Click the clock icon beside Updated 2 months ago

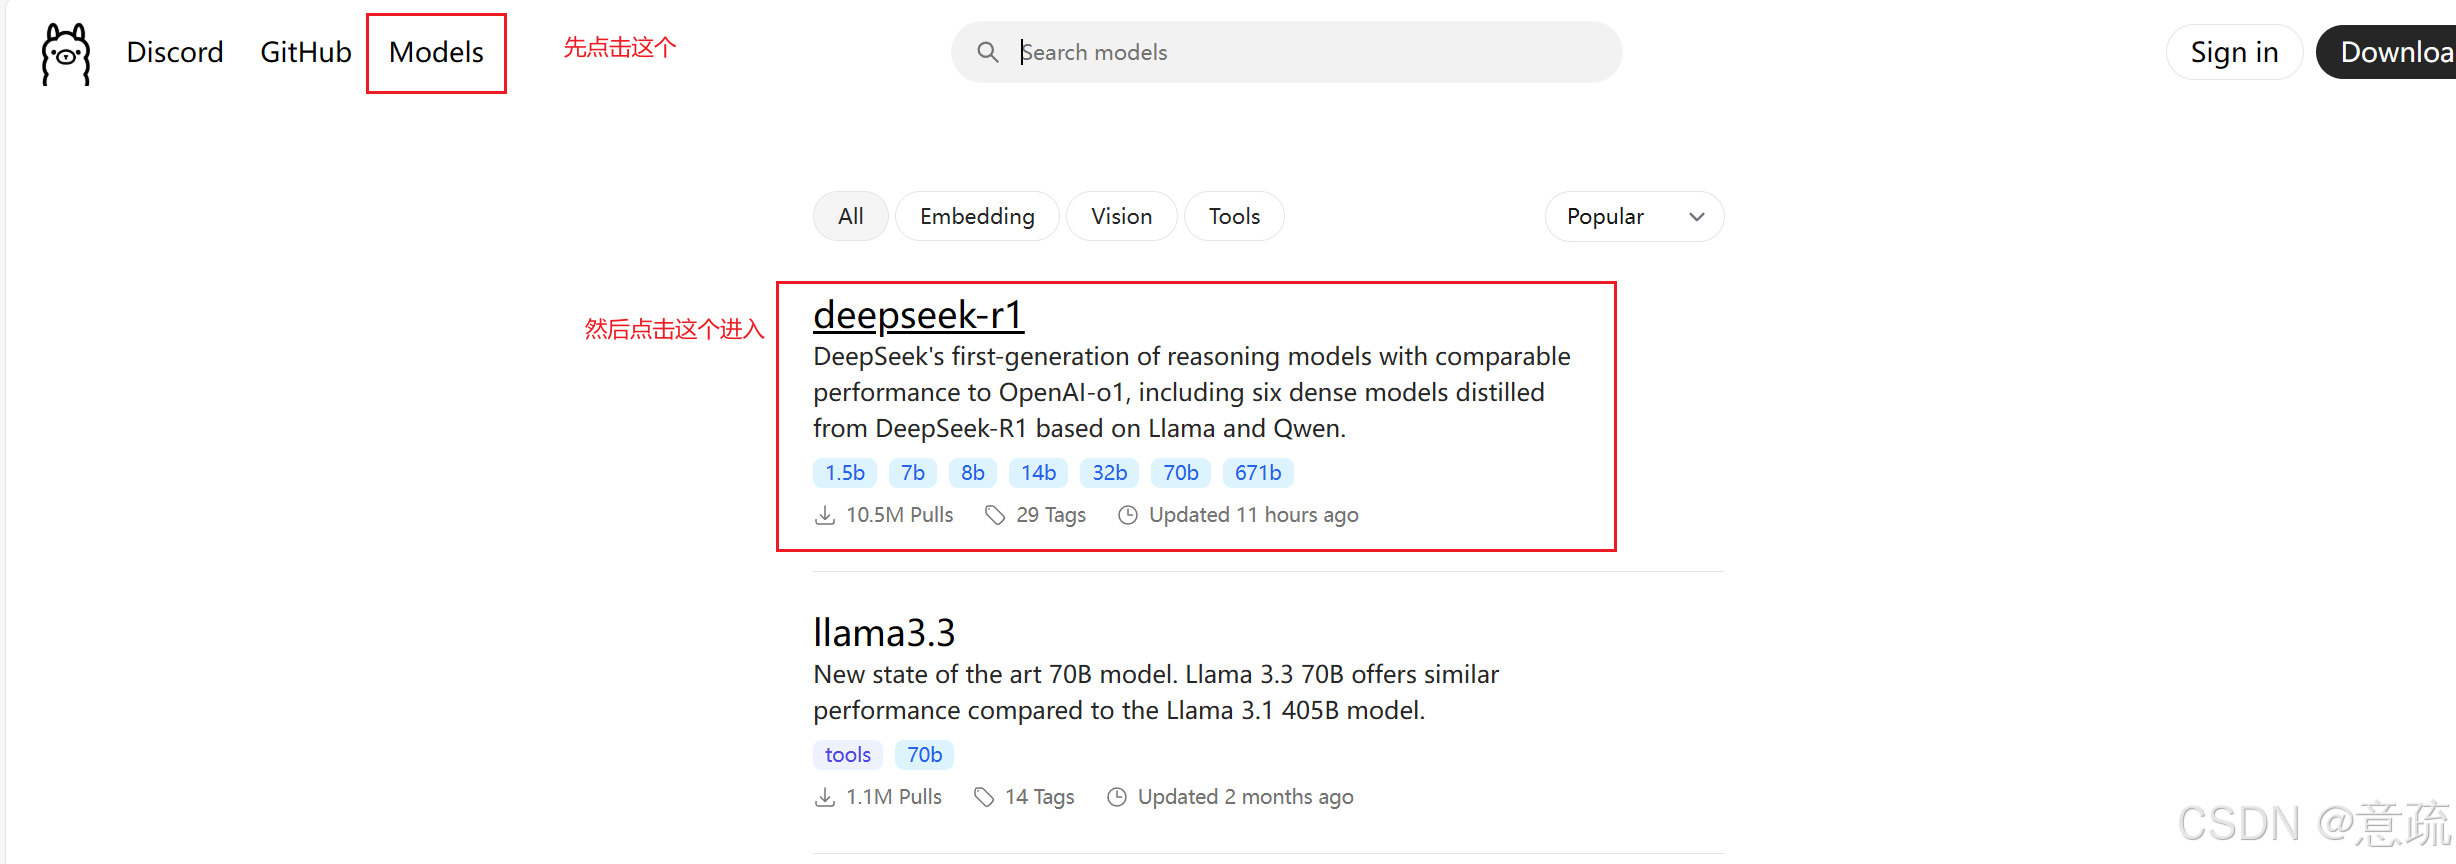point(1117,797)
